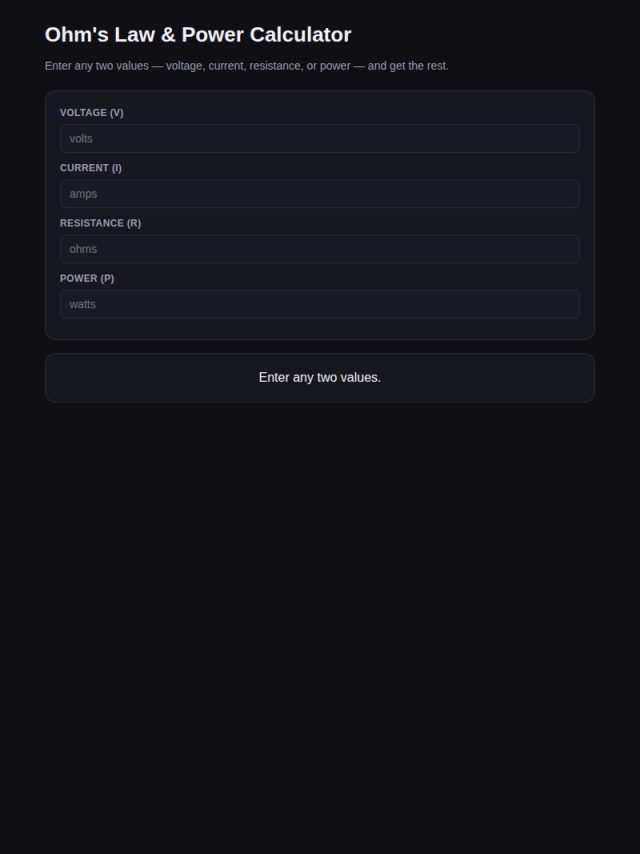Click the word "Calculator" in the title
The height and width of the screenshot is (854, 640).
click(x=301, y=34)
